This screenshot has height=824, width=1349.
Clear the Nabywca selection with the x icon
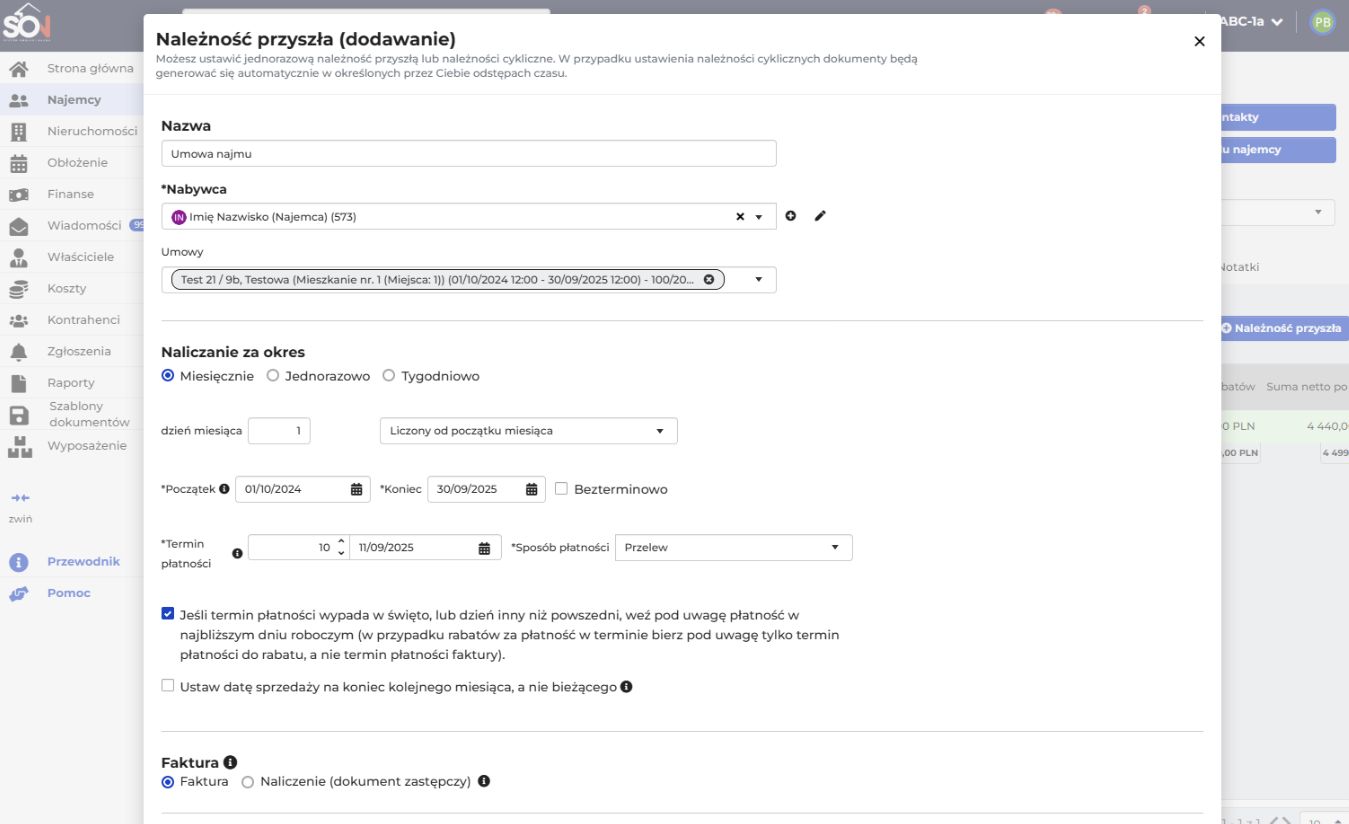click(740, 216)
